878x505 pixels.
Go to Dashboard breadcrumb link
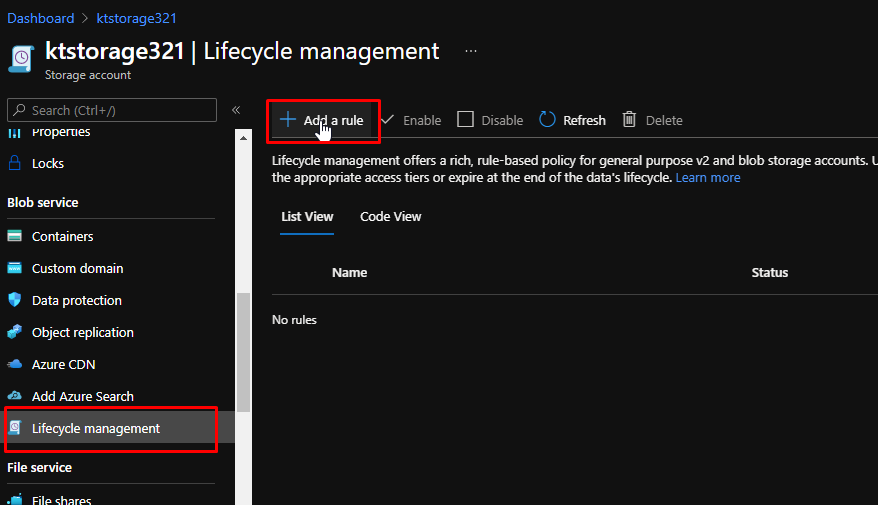click(40, 18)
